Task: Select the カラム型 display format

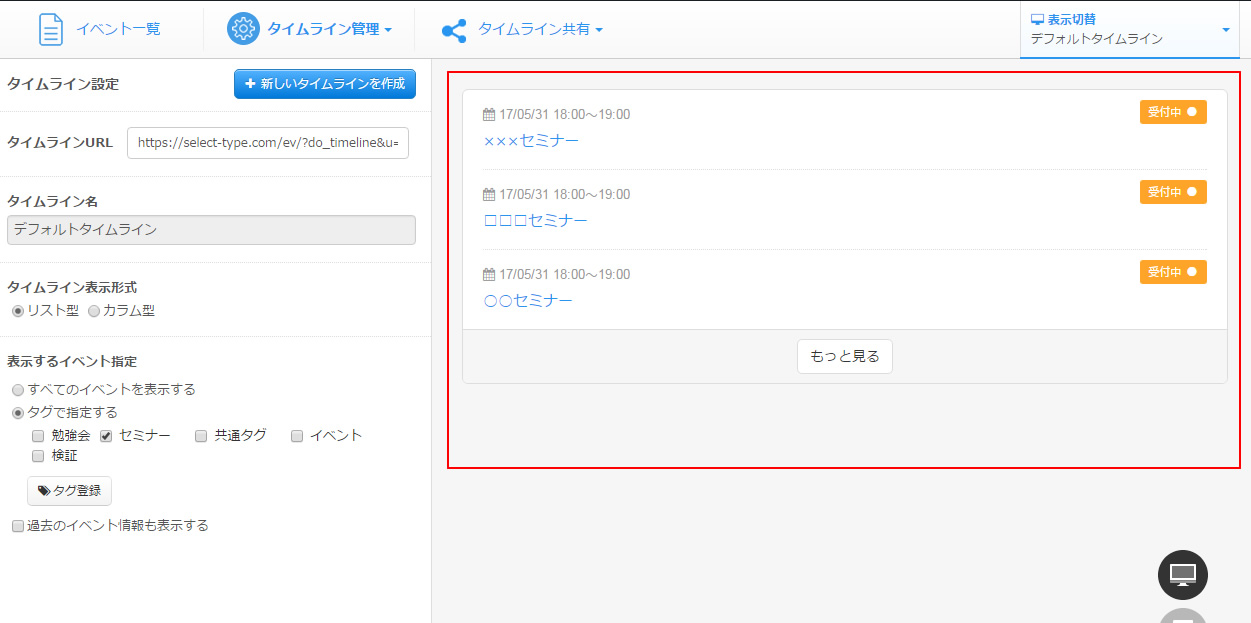Action: 94,311
